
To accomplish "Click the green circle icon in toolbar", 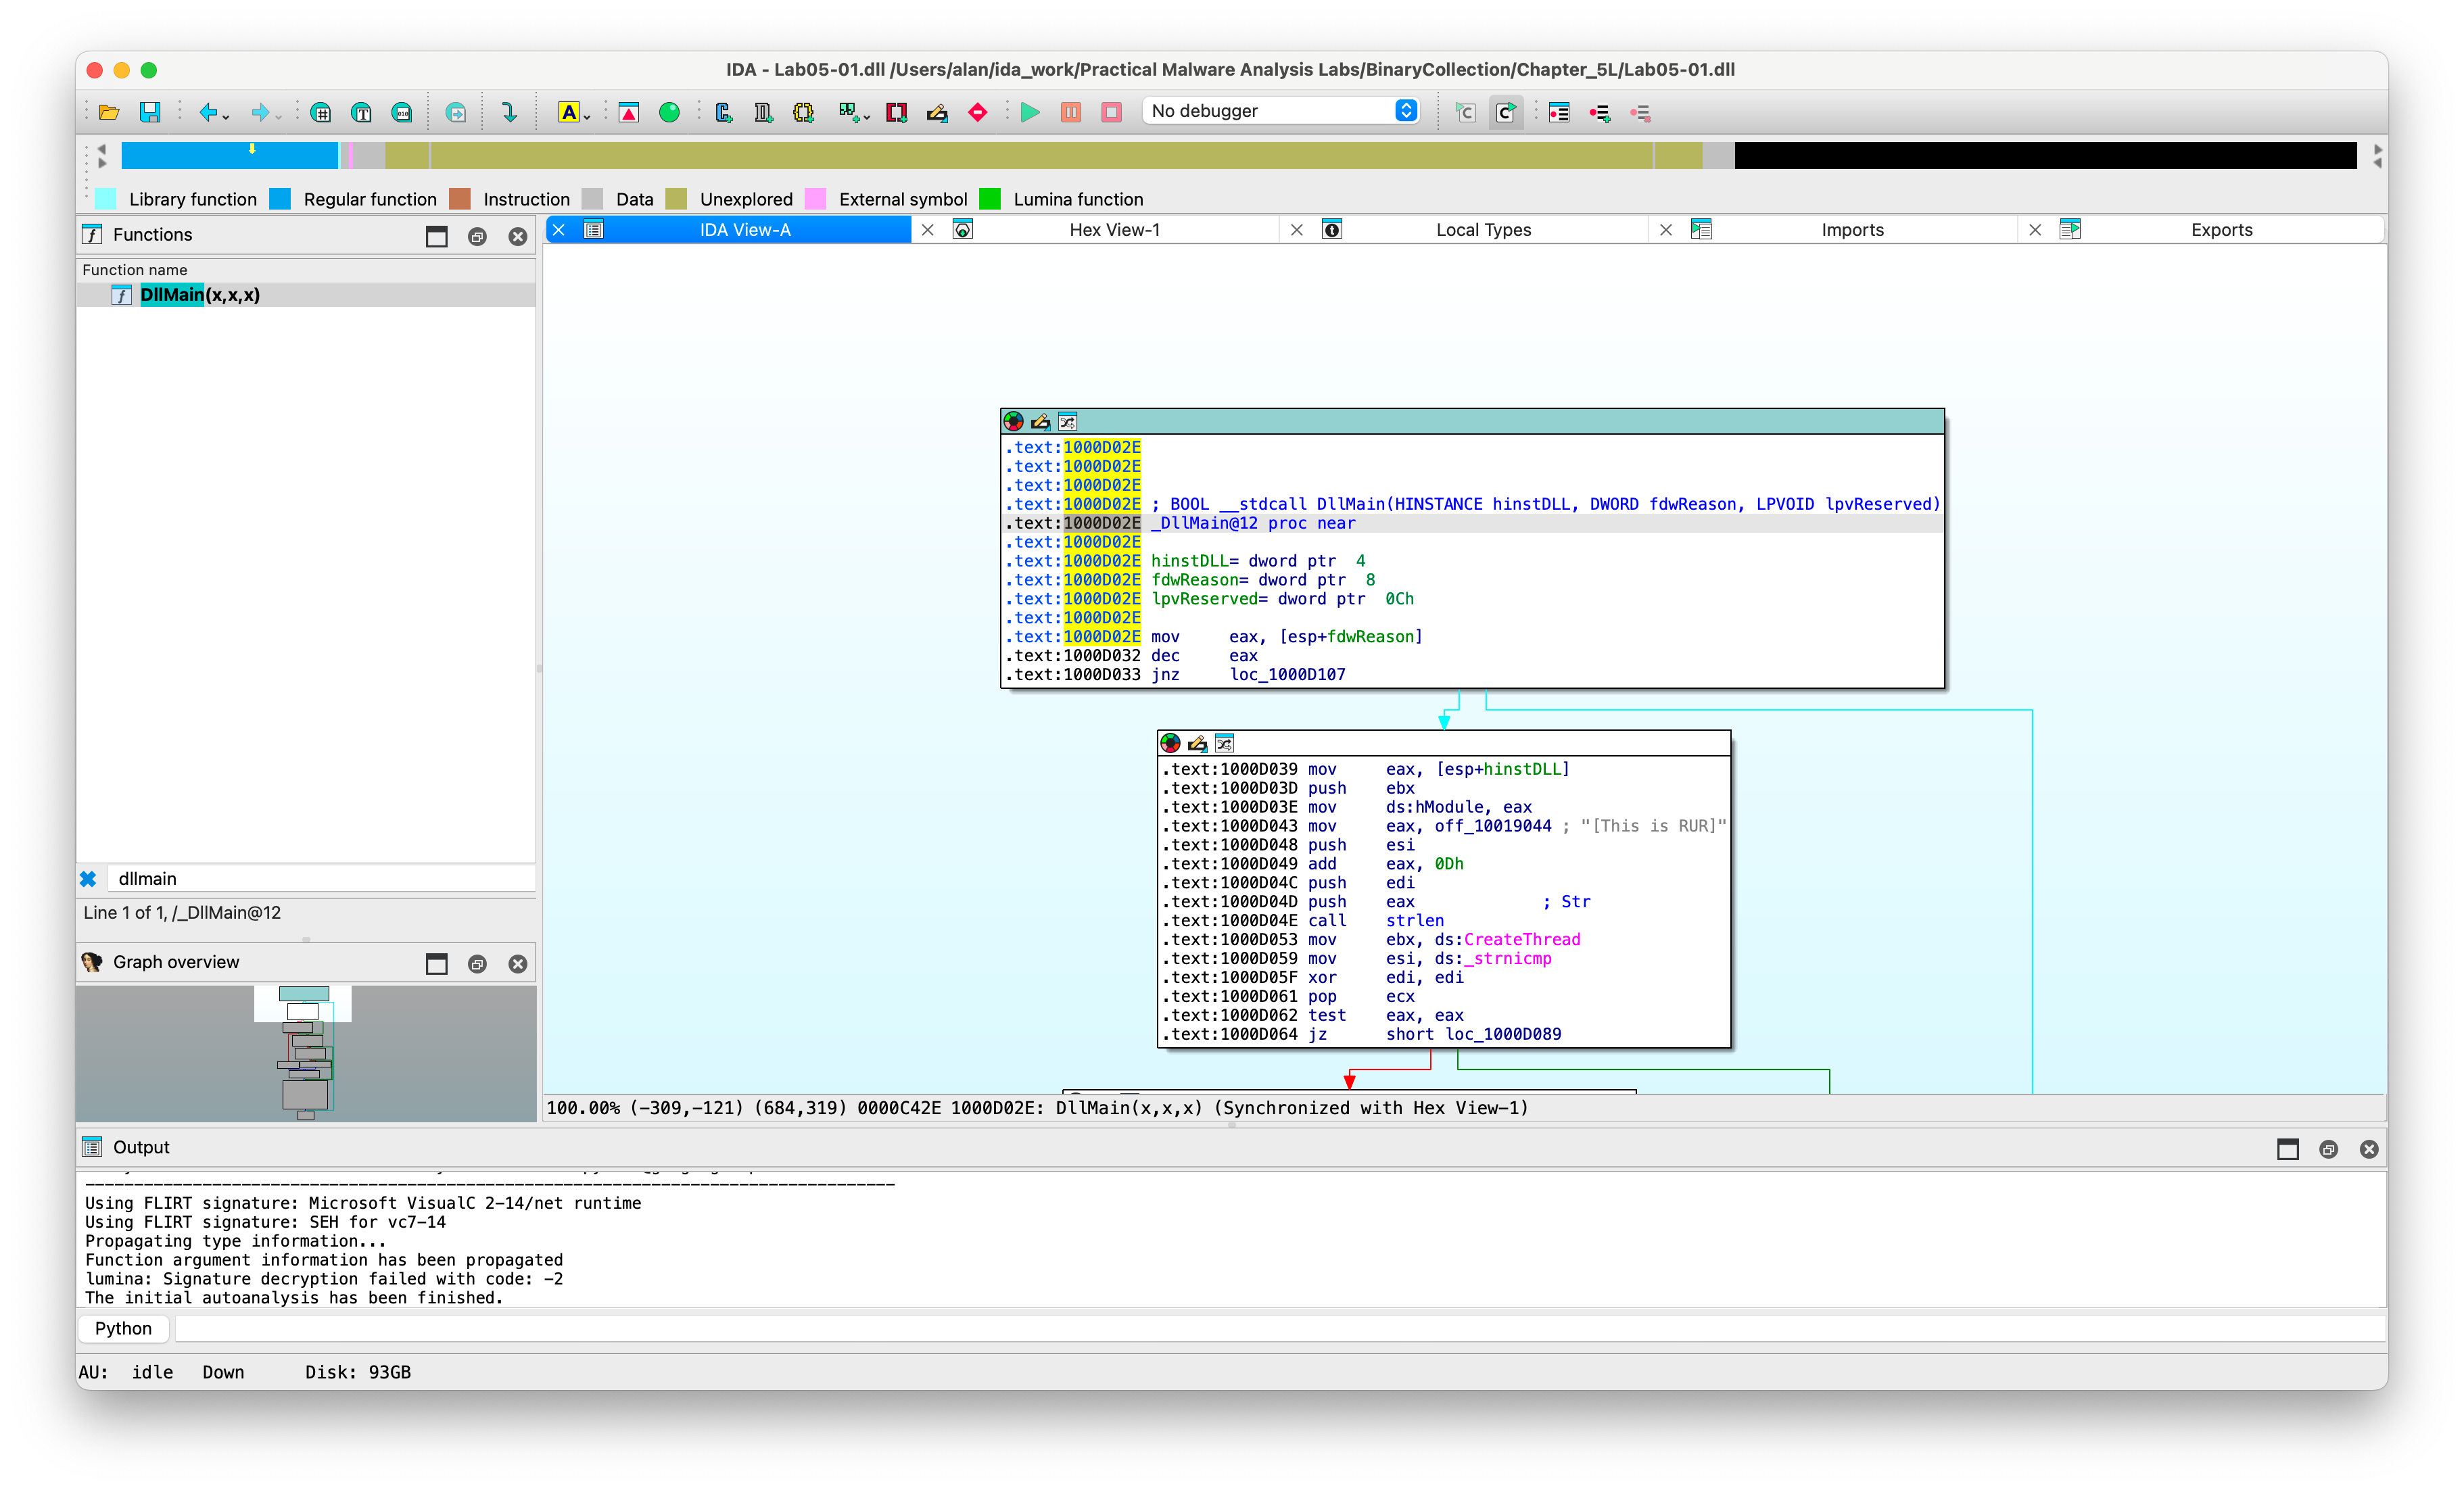I will pos(669,112).
